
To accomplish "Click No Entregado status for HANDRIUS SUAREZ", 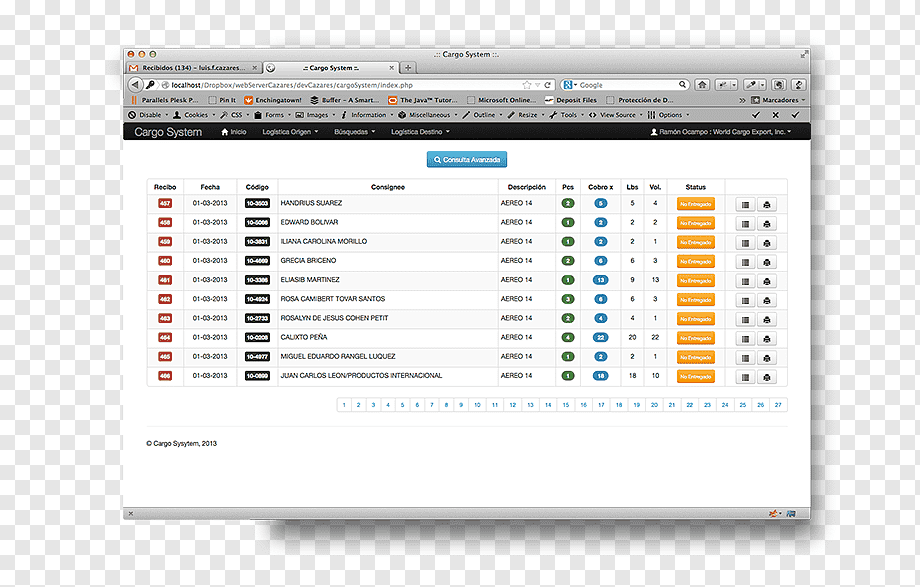I will click(695, 204).
